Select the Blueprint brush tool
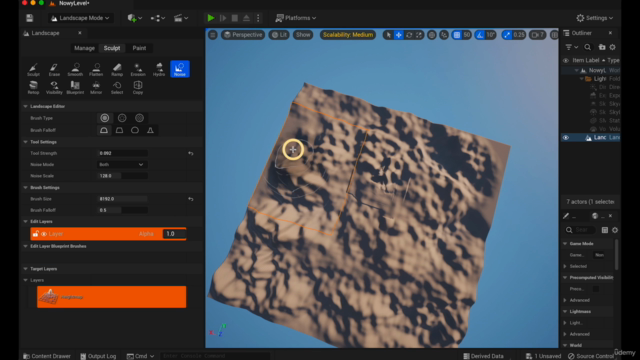 tap(75, 87)
